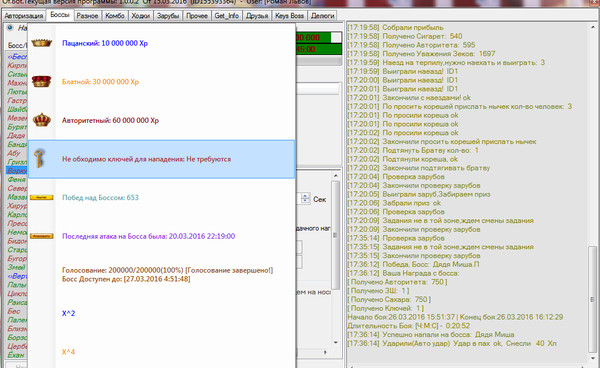
Task: Click the golden key icon
Action: 39,159
